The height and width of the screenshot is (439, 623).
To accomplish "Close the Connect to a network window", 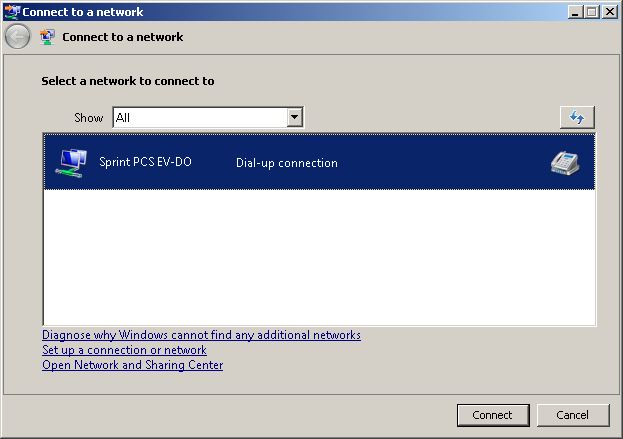I will pyautogui.click(x=609, y=12).
